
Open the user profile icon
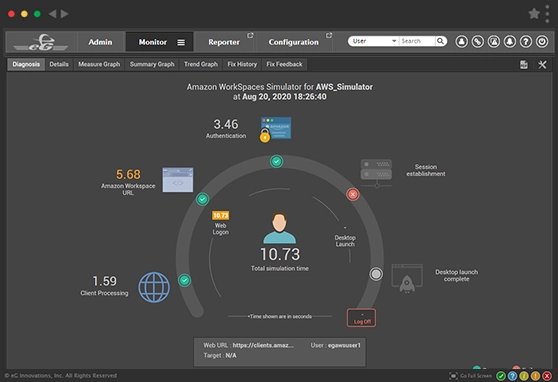point(462,42)
